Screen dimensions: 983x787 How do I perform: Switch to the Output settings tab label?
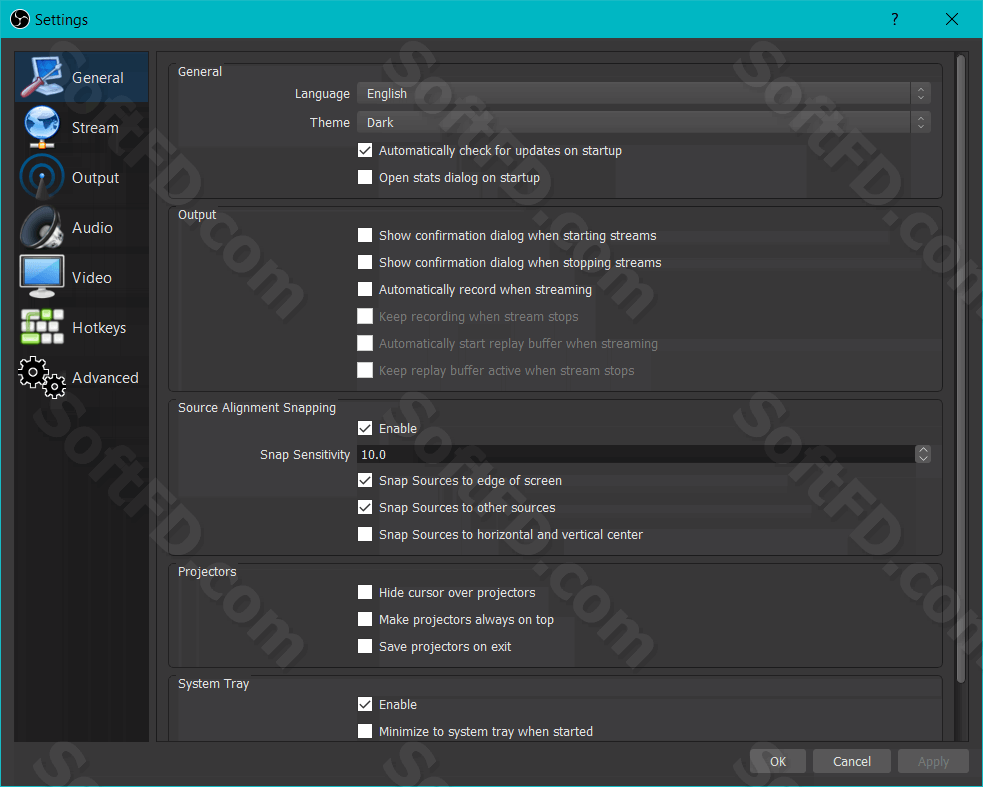(x=95, y=178)
